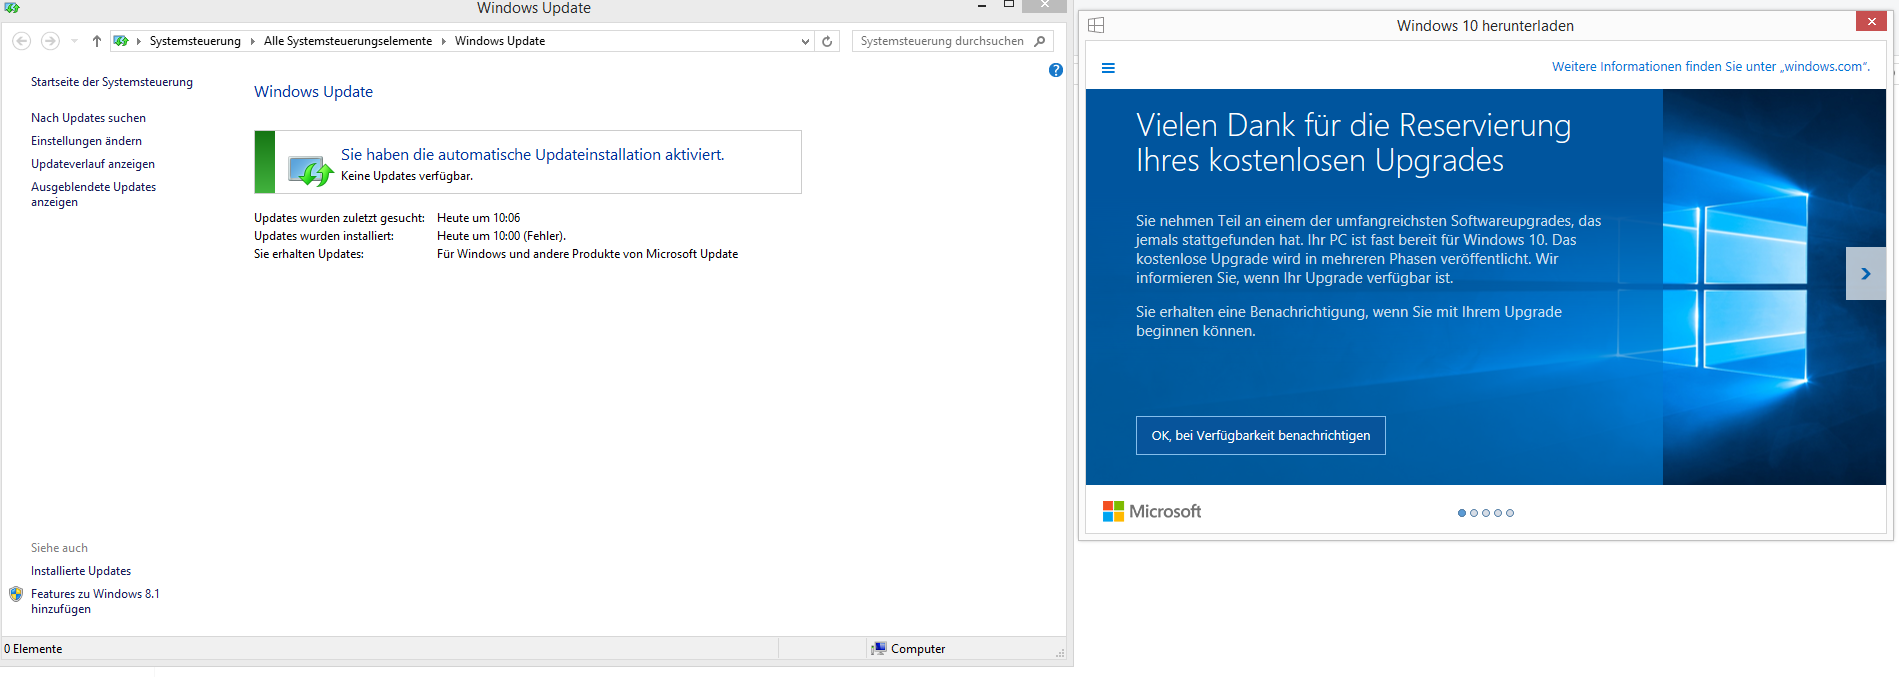Go up one level arrow
Screen dimensions: 1899x677
[96, 41]
